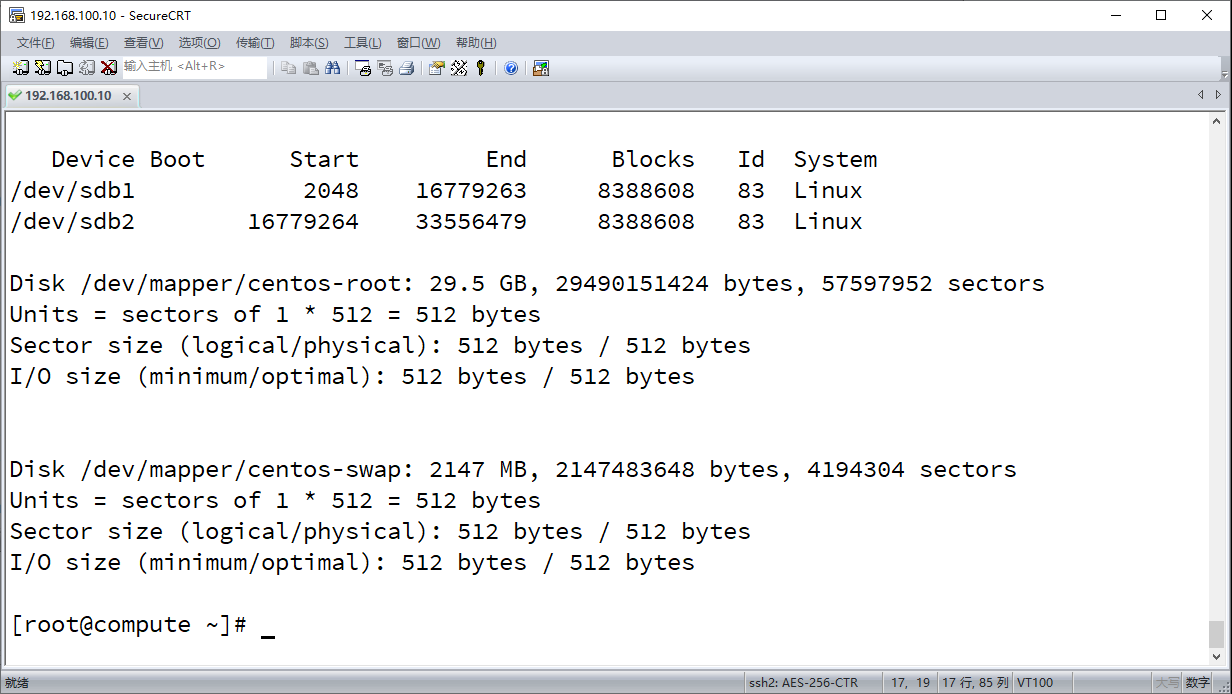
Task: Click the Paste clipboard toolbar icon
Action: point(311,68)
